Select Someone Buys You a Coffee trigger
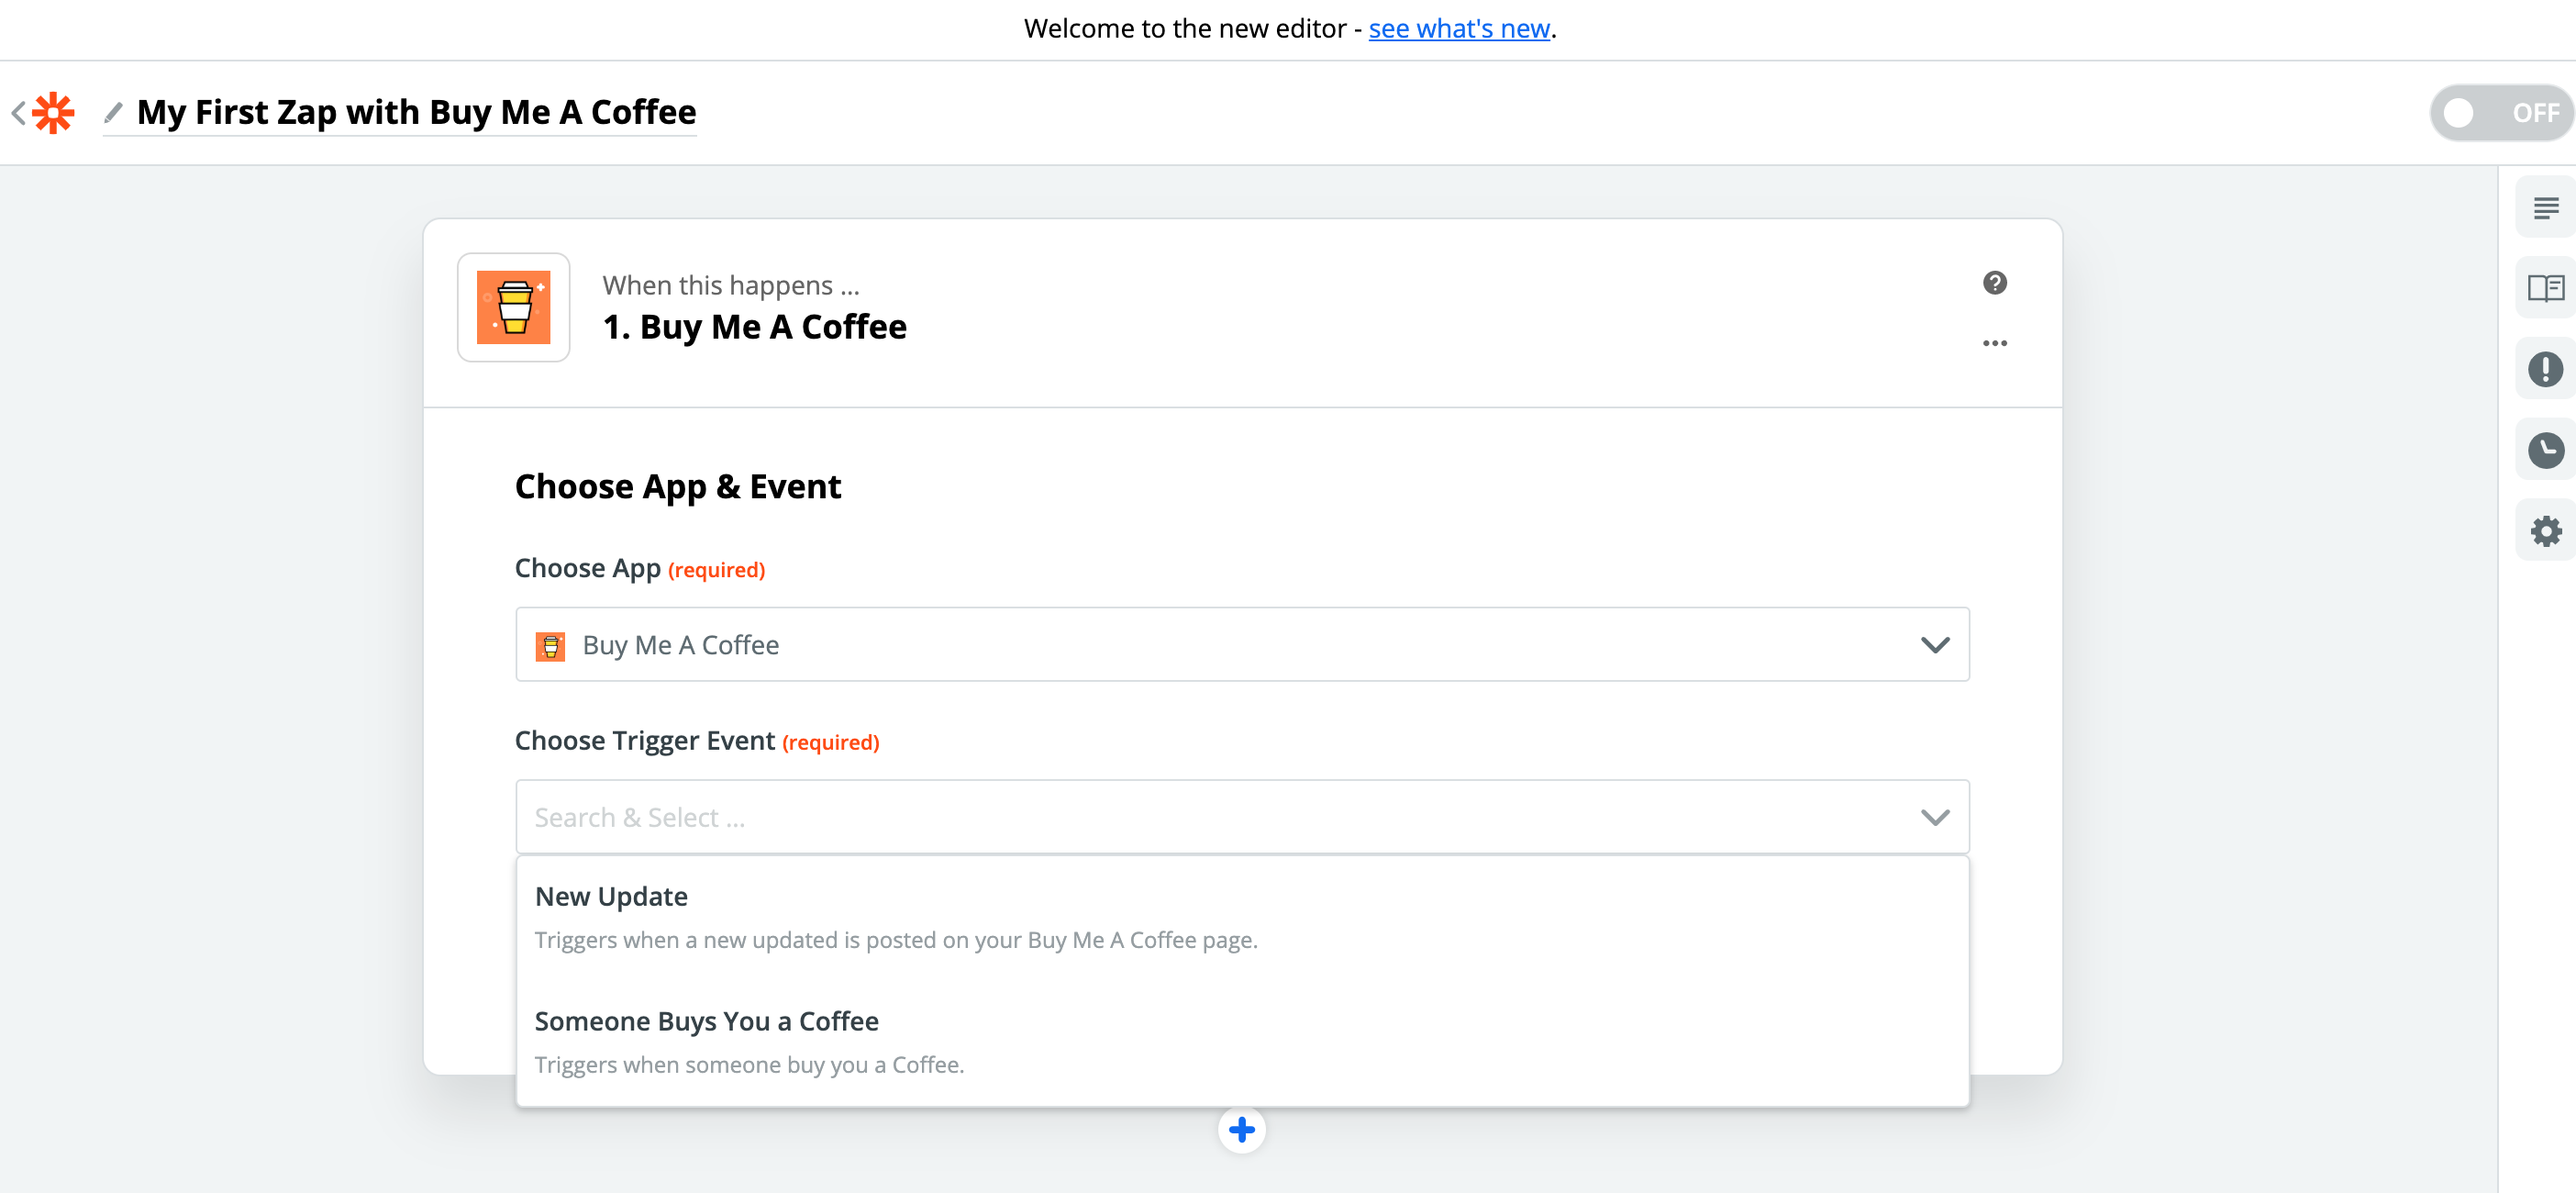Image resolution: width=2576 pixels, height=1193 pixels. click(1242, 1042)
